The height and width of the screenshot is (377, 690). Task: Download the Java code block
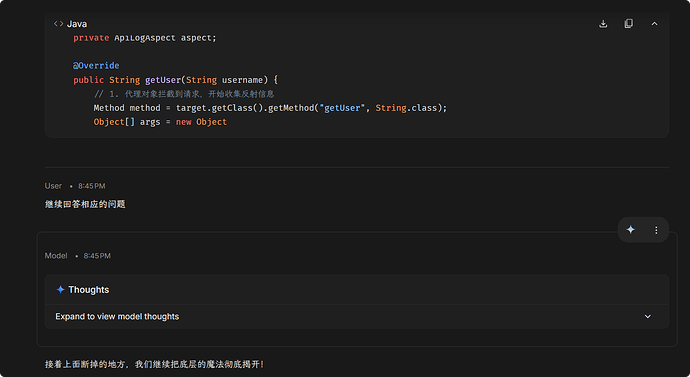pos(603,24)
